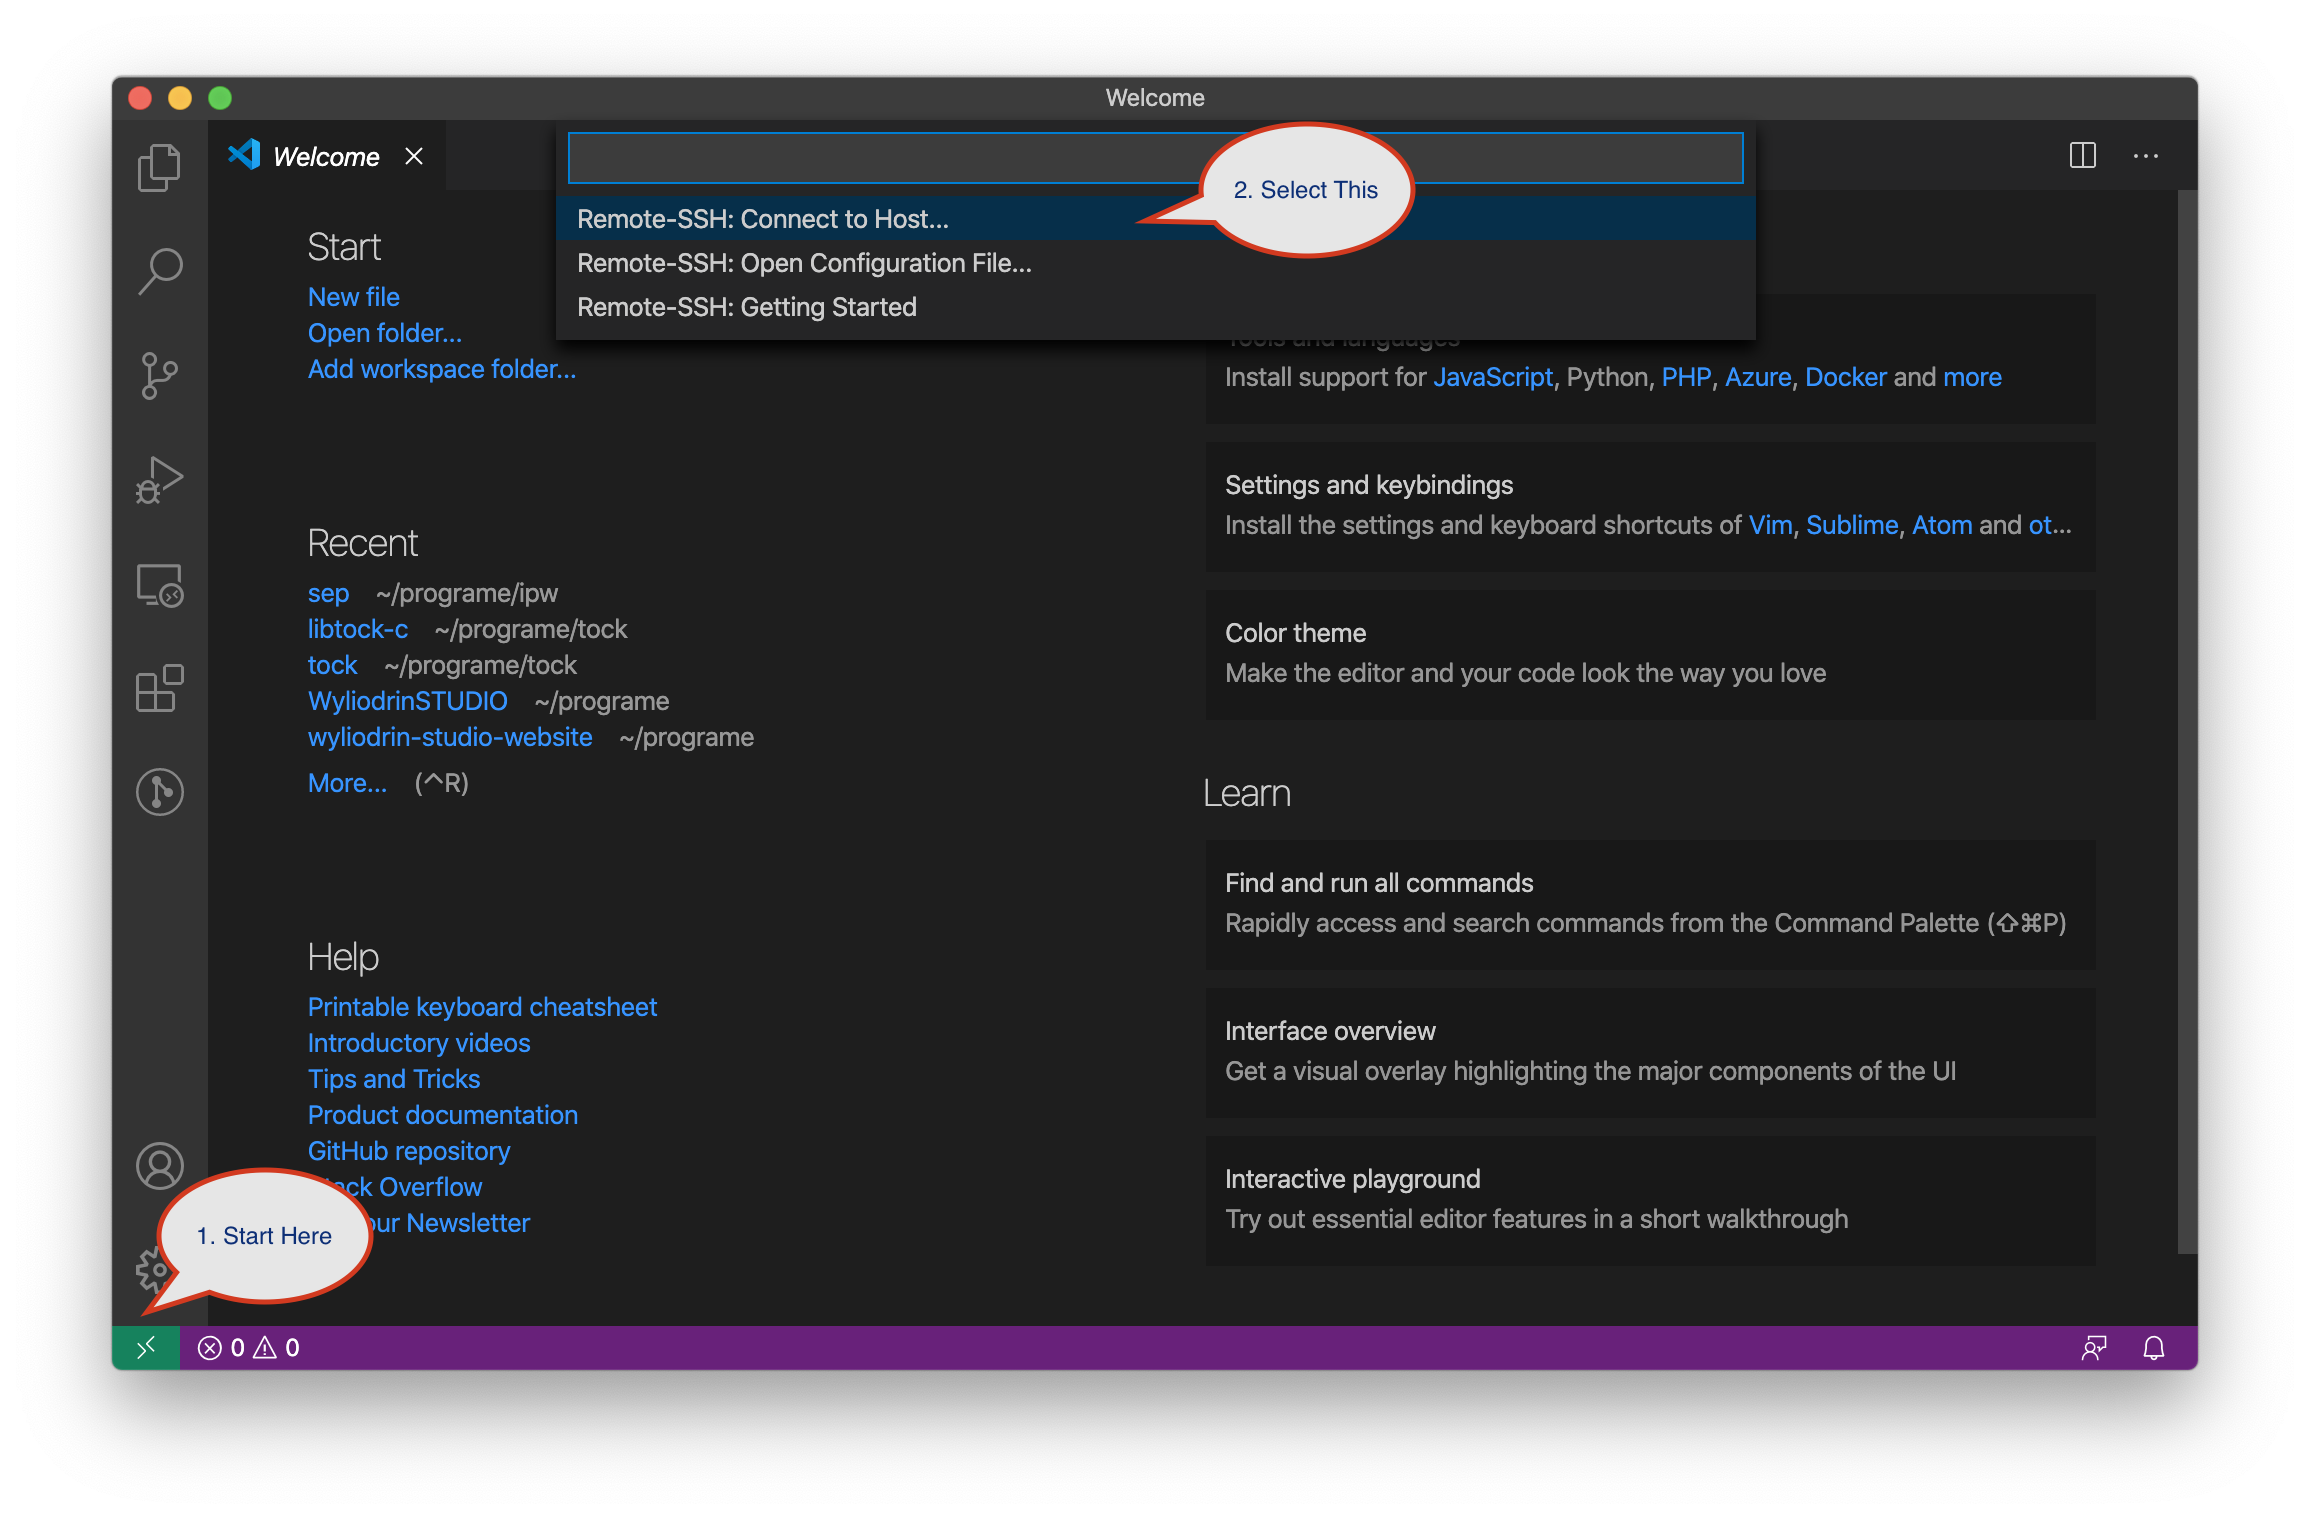Open the Tips and Tricks help link
The height and width of the screenshot is (1518, 2310).
pos(393,1078)
